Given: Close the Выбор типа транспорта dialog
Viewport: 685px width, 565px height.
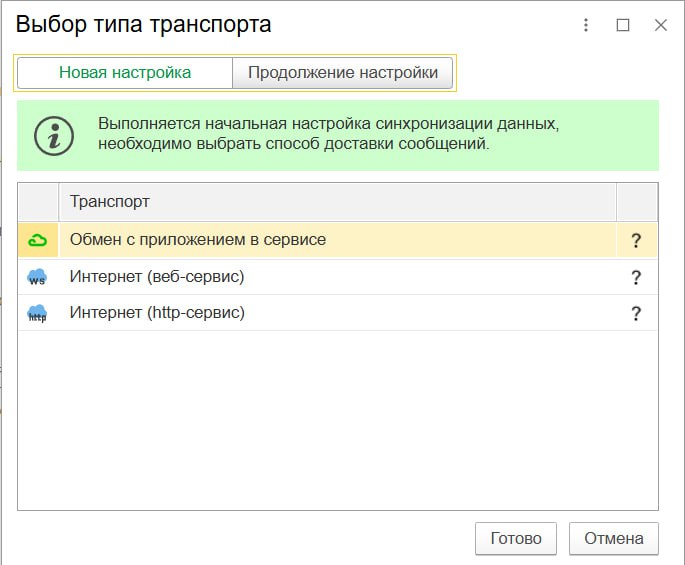Looking at the screenshot, I should 660,25.
